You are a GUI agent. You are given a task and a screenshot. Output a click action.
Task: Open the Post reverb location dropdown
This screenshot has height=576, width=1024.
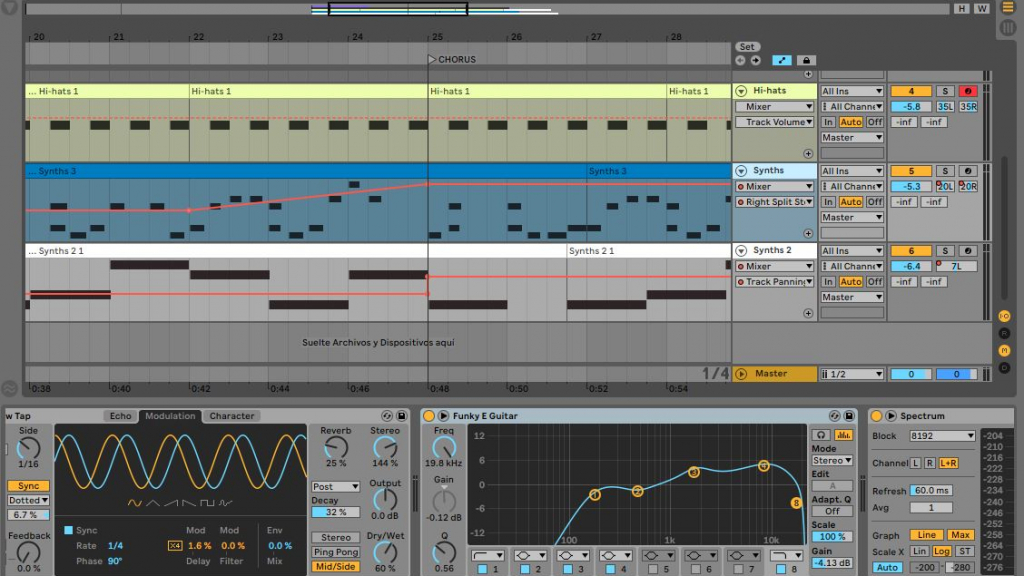click(336, 487)
